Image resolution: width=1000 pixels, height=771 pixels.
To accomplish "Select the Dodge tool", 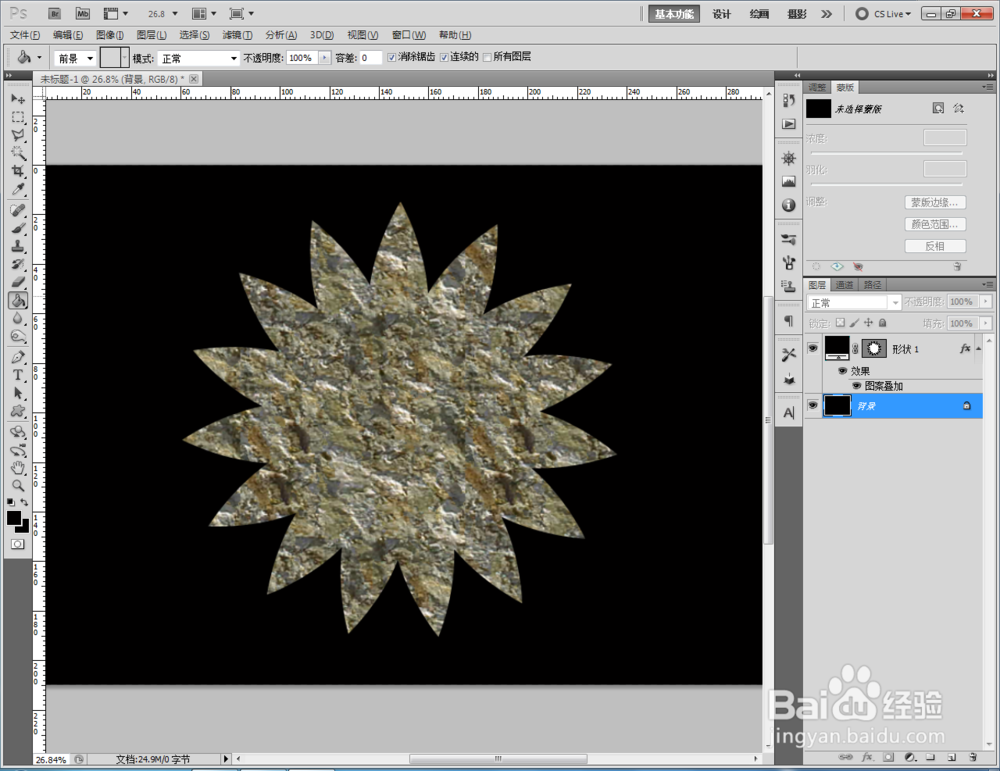I will click(x=18, y=336).
